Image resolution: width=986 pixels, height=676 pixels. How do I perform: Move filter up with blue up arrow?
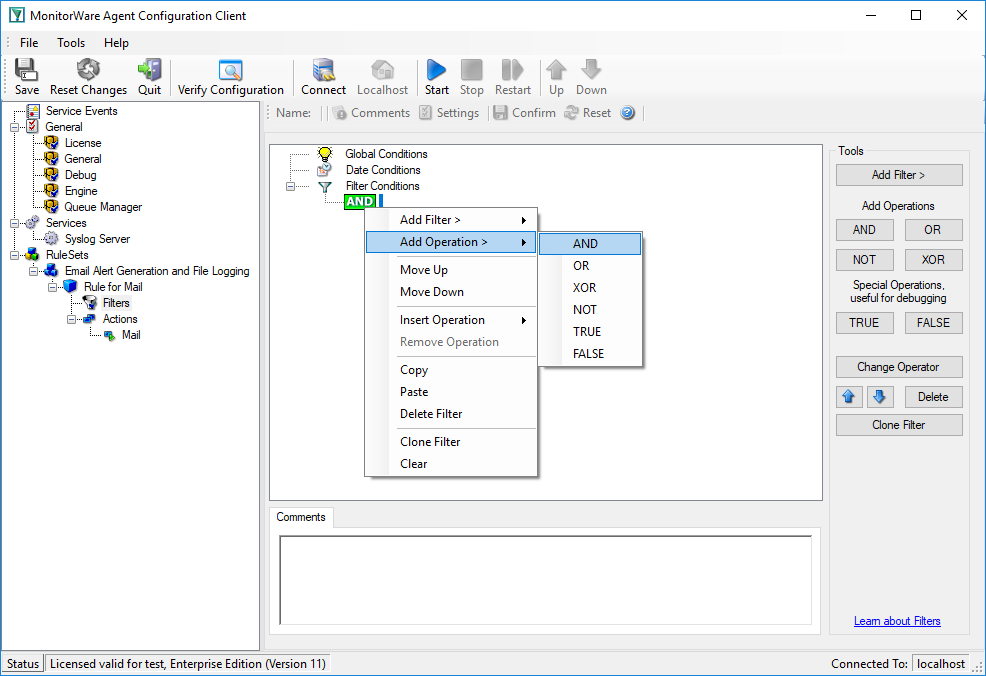[x=849, y=397]
